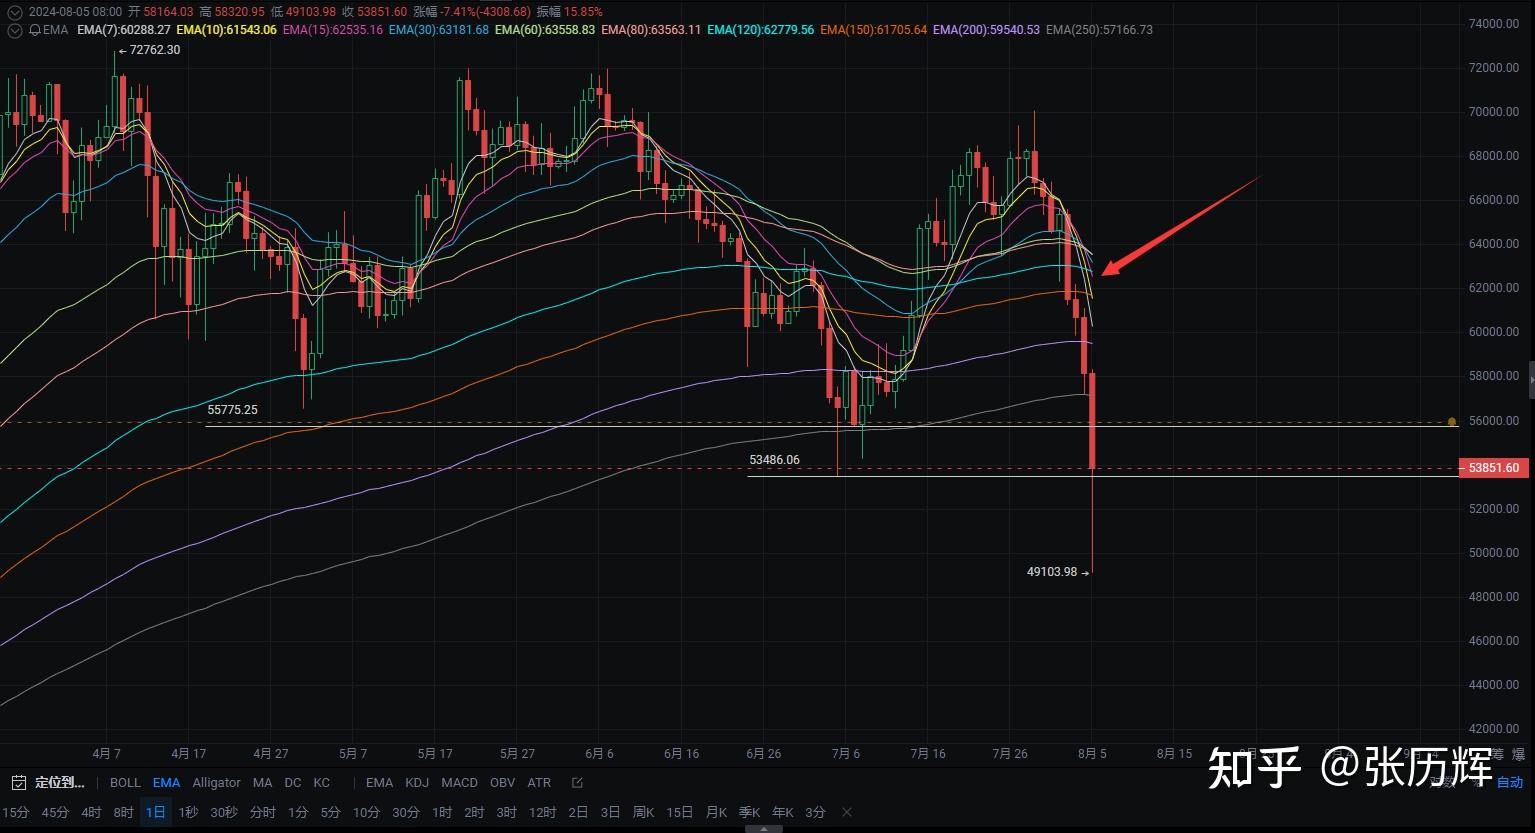Viewport: 1535px width, 833px height.
Task: Switch to the 分时 timeframe
Action: tap(262, 813)
